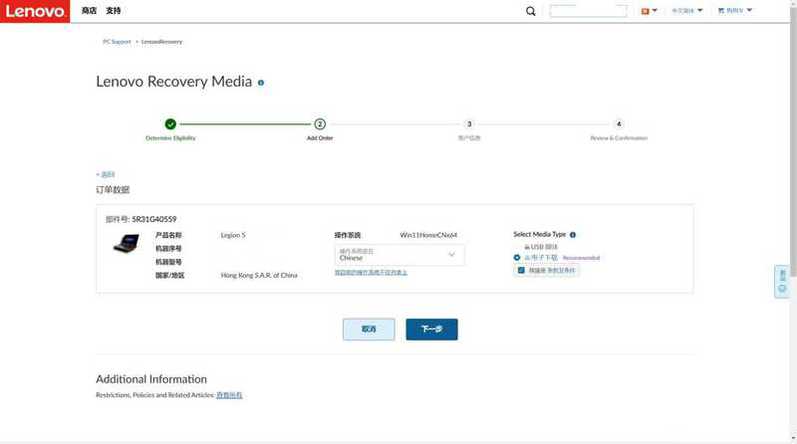Click the completed Determine Eligibility step
This screenshot has width=797, height=444.
[x=170, y=124]
